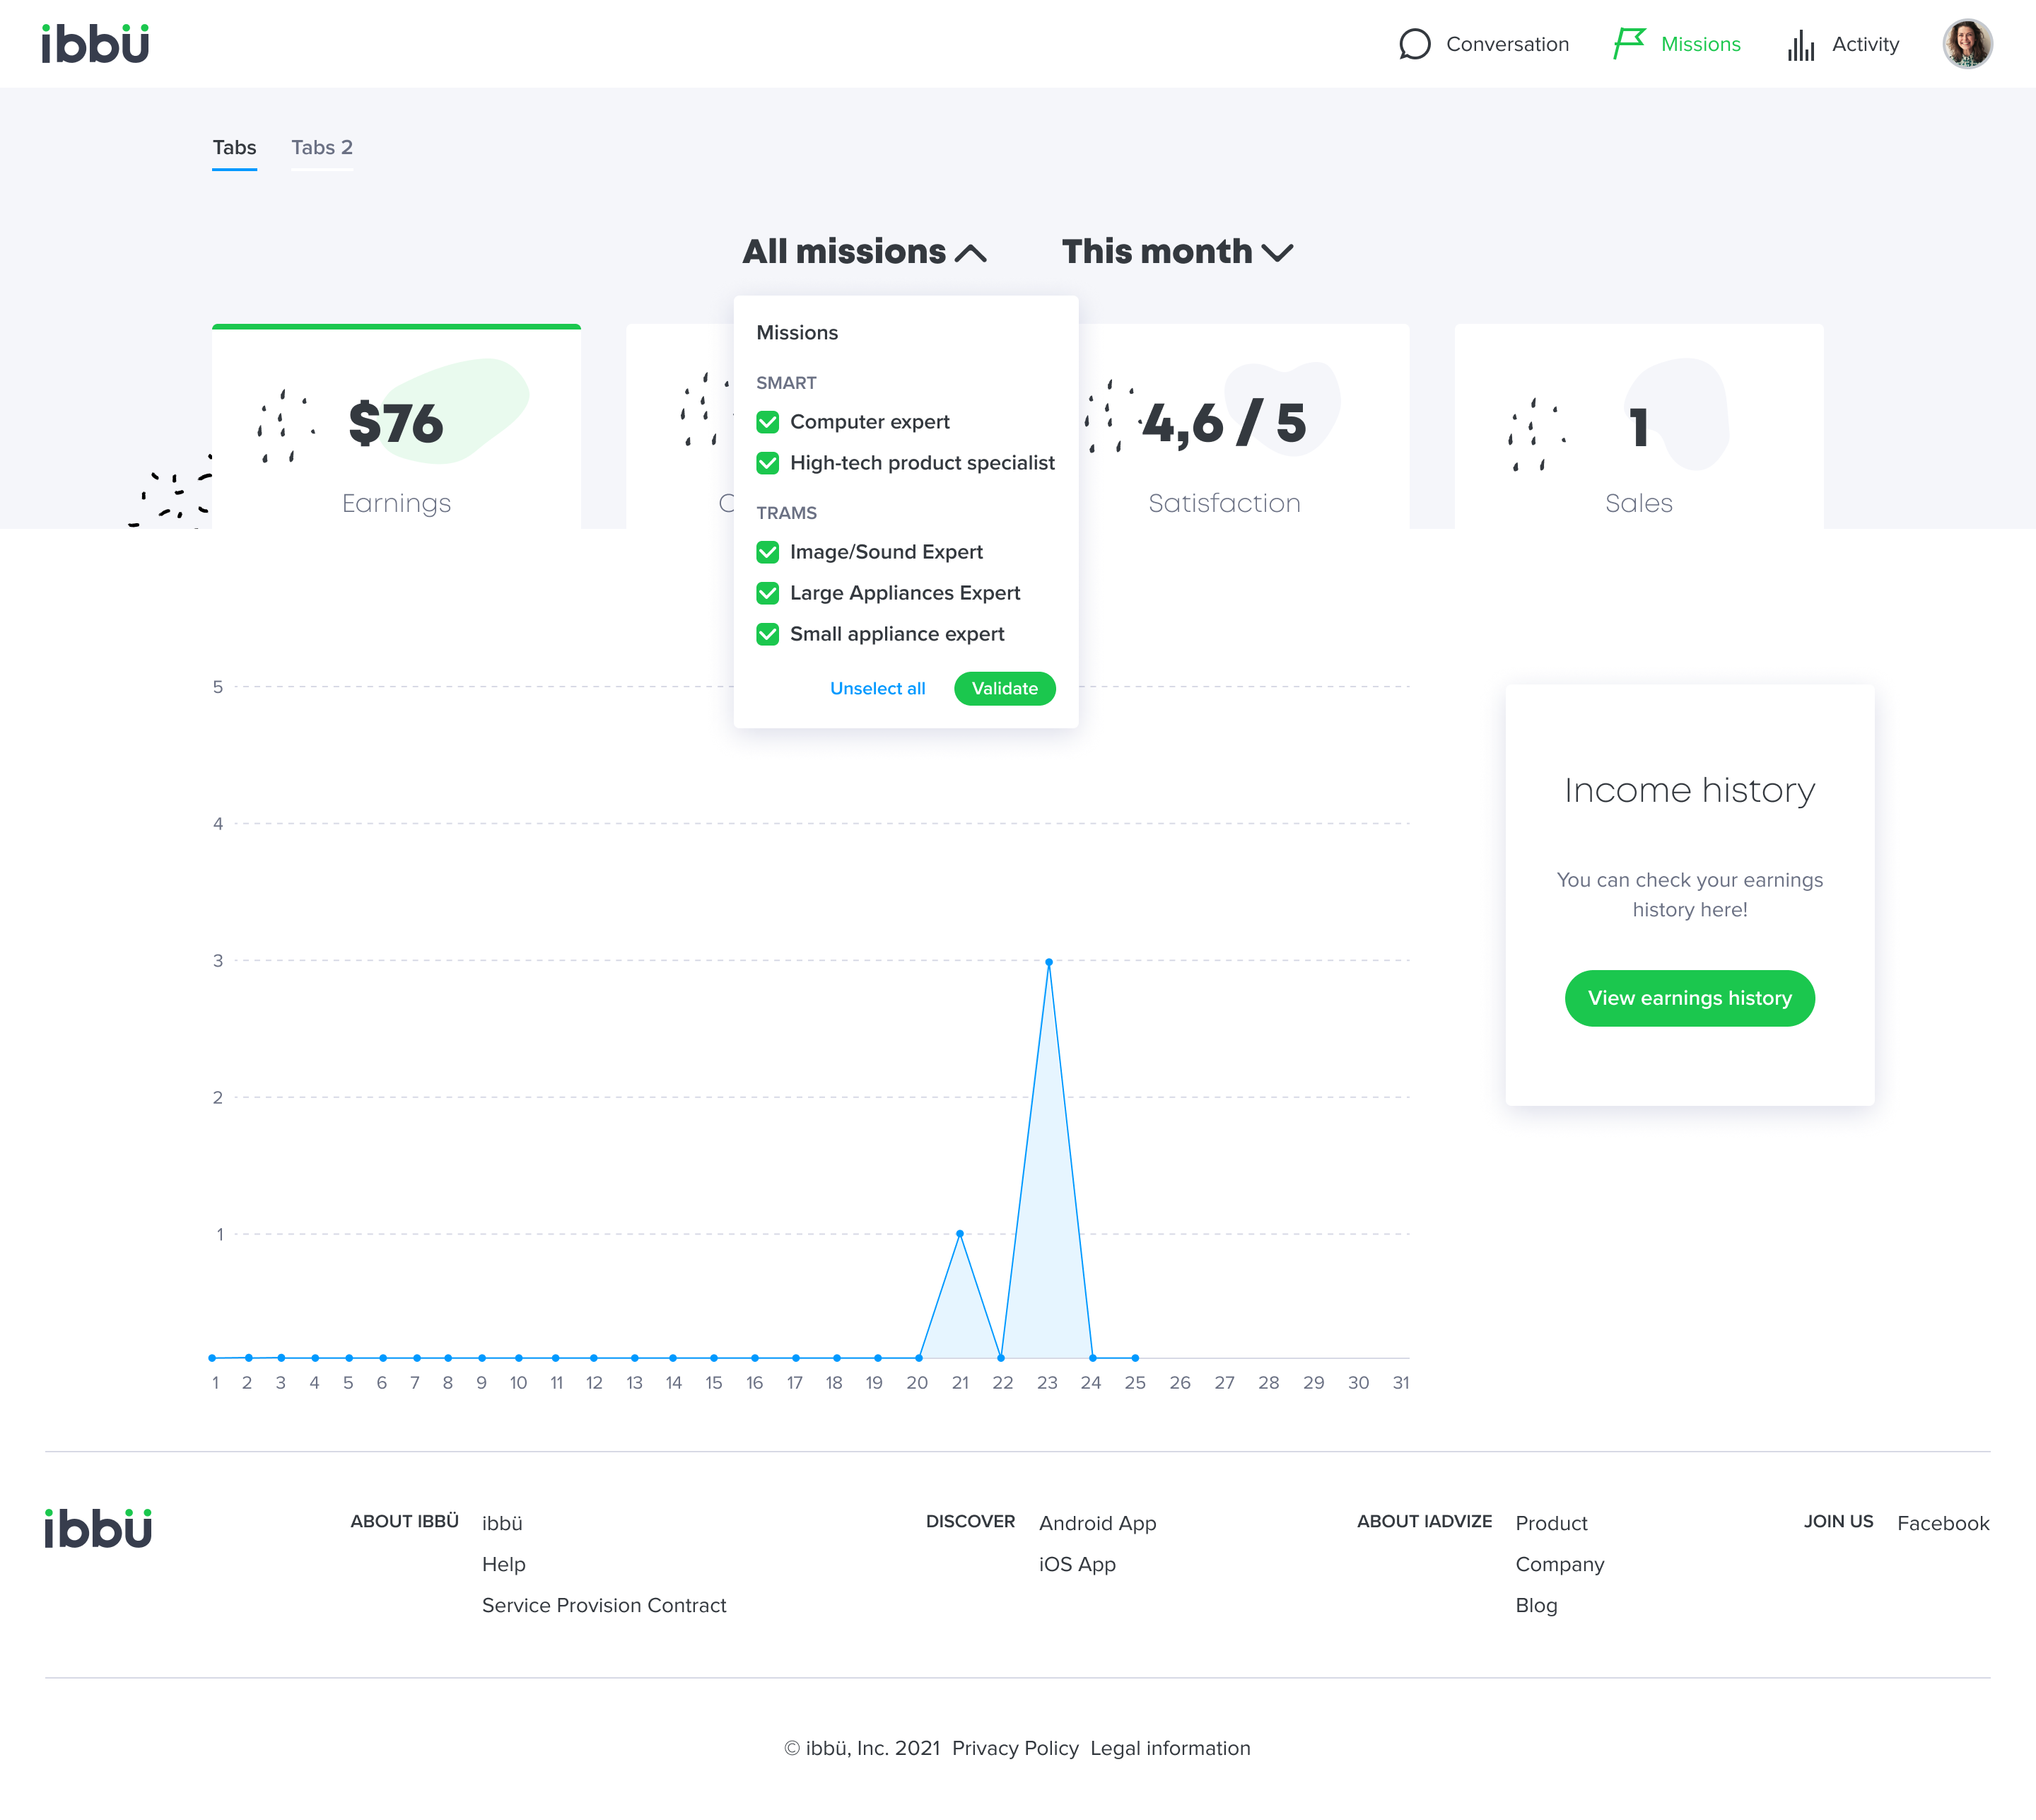2036x1820 pixels.
Task: Click the Conversation speech bubble icon
Action: click(x=1414, y=44)
